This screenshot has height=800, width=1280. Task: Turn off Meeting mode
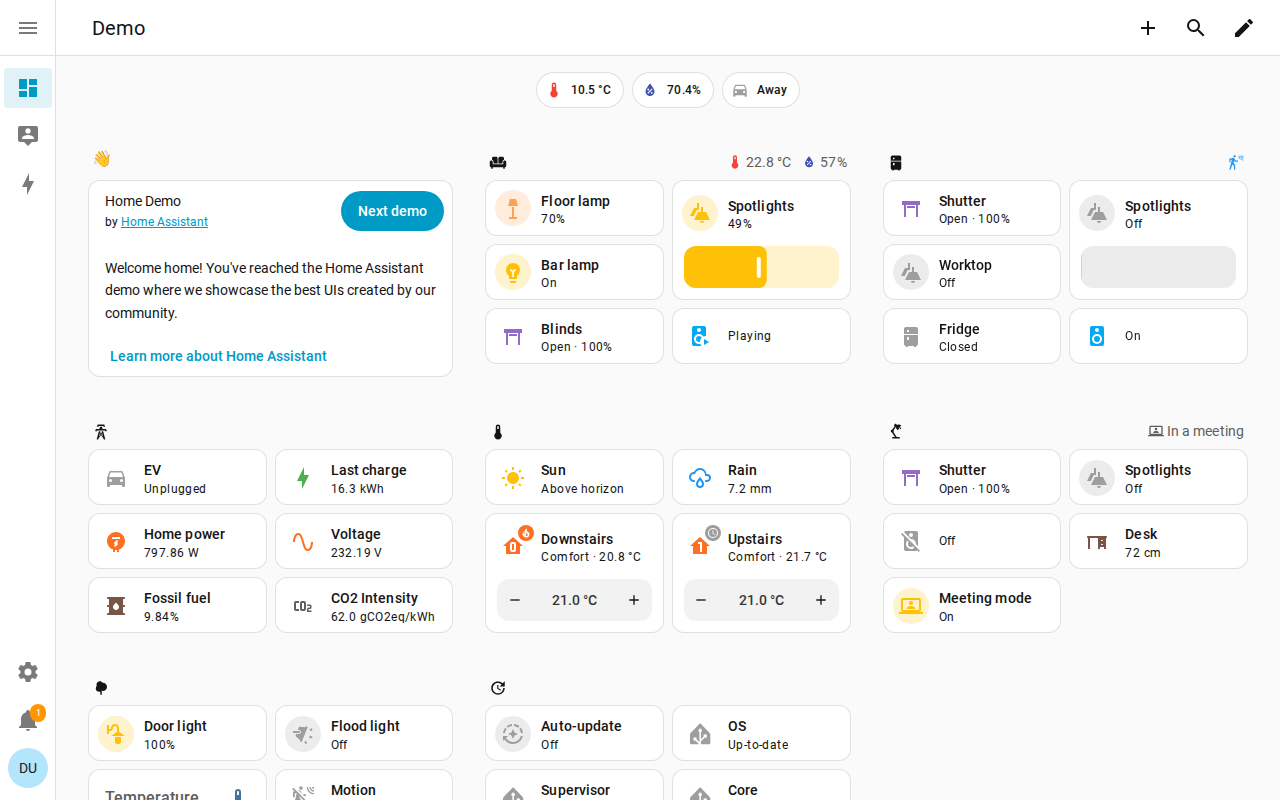point(911,605)
